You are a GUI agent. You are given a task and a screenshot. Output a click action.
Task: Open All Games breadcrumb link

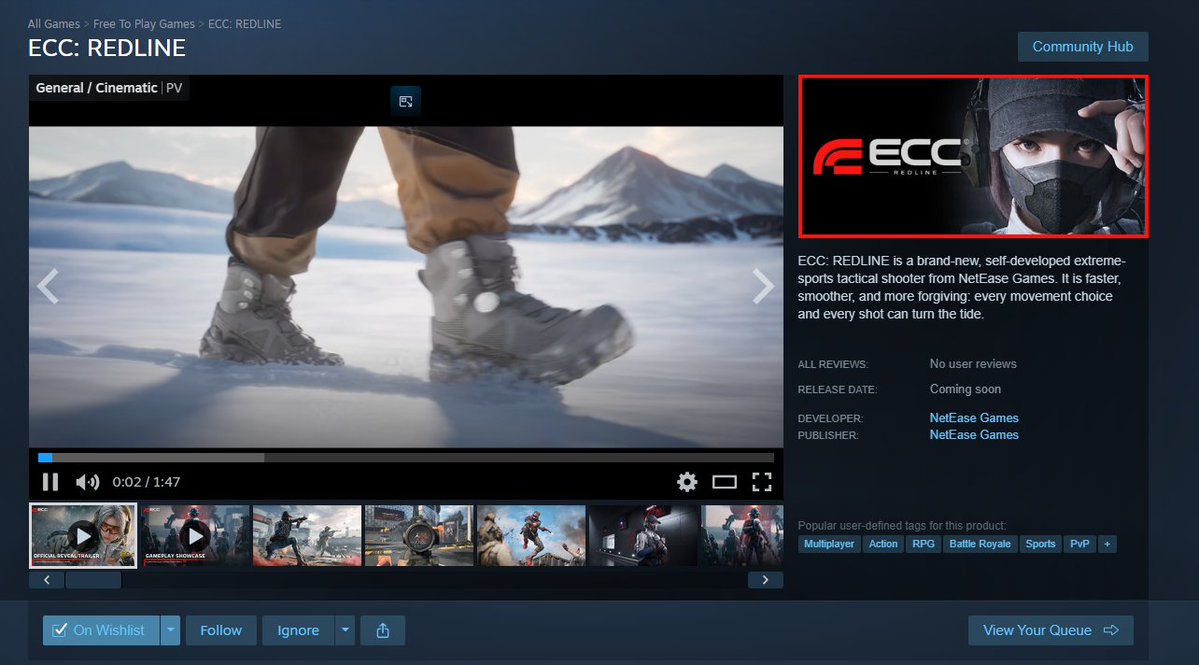(x=54, y=24)
